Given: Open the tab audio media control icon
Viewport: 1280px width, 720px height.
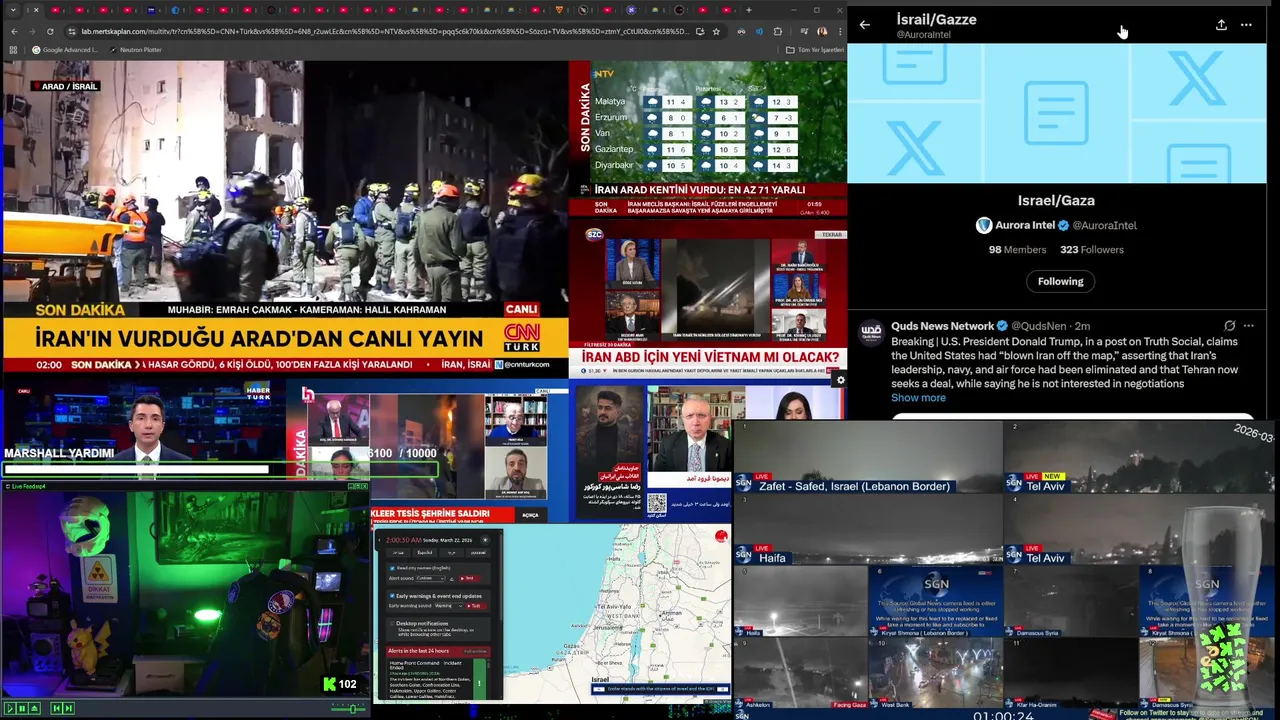Looking at the screenshot, I should tap(804, 31).
